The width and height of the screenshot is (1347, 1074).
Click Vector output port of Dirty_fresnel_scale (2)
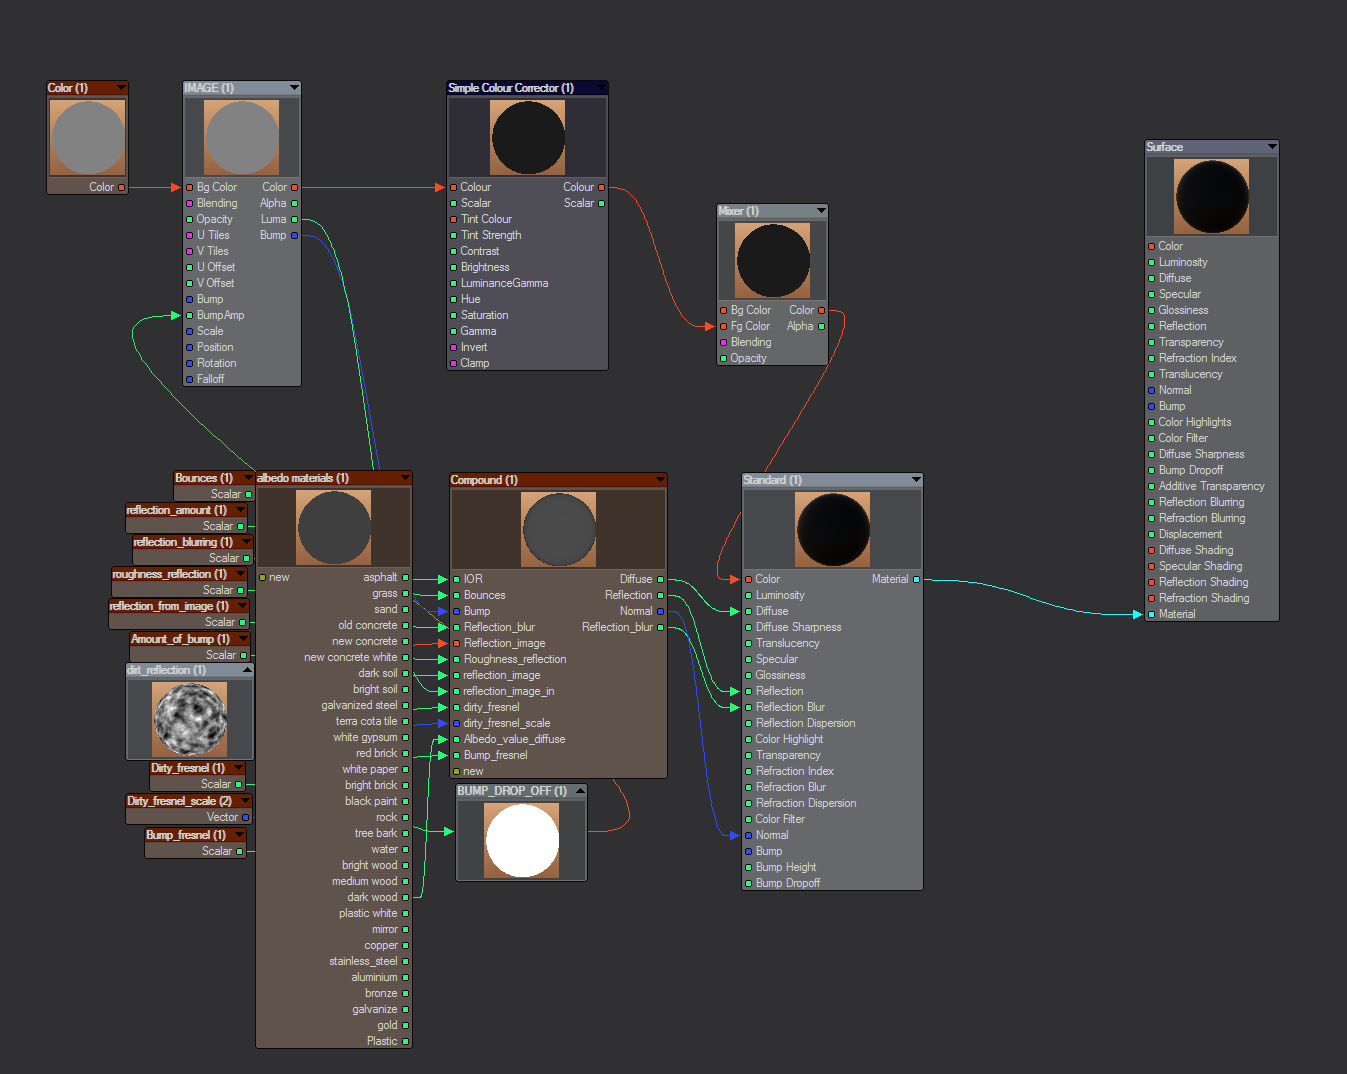(245, 817)
